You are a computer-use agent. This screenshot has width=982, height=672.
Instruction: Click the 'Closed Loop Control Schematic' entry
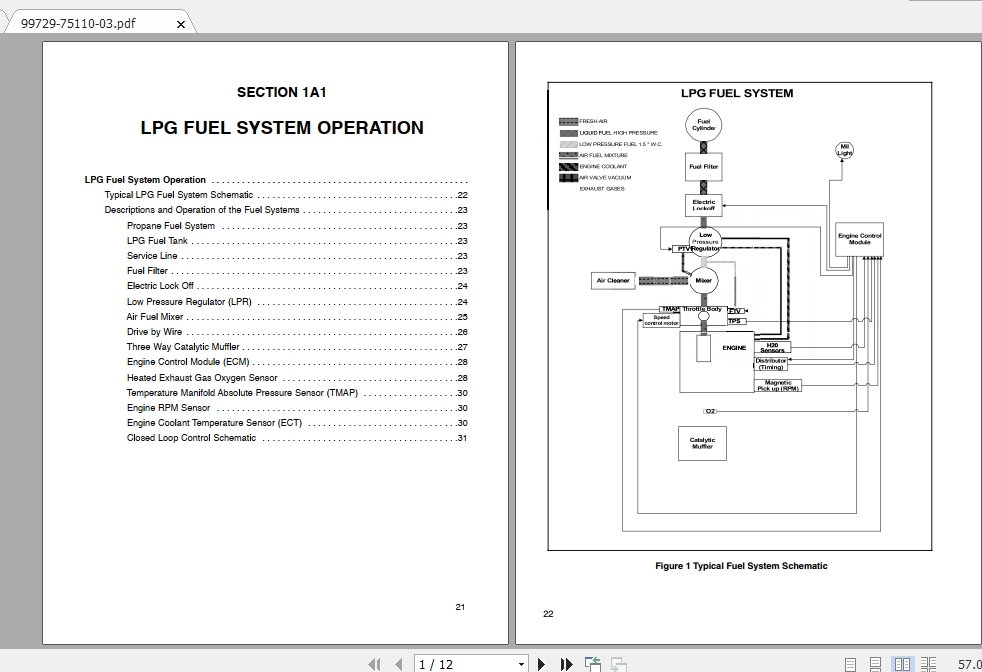click(x=190, y=437)
